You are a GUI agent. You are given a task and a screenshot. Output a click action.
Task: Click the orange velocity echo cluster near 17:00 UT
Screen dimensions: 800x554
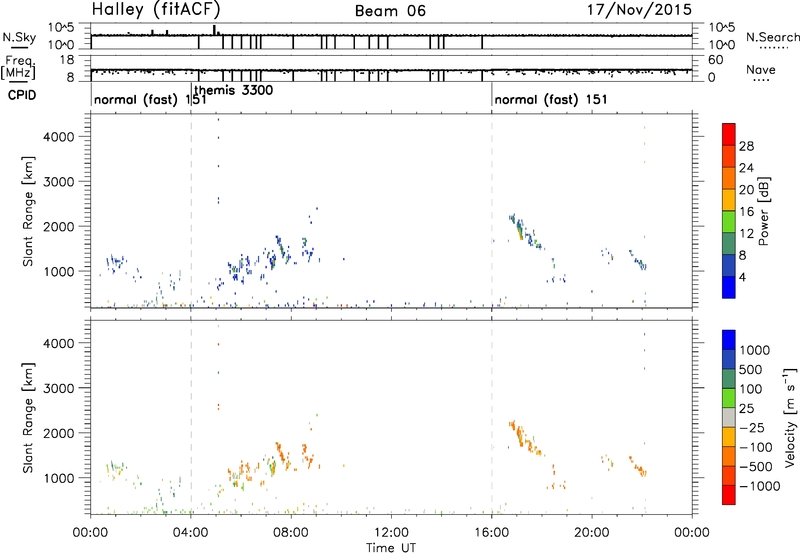pos(526,438)
